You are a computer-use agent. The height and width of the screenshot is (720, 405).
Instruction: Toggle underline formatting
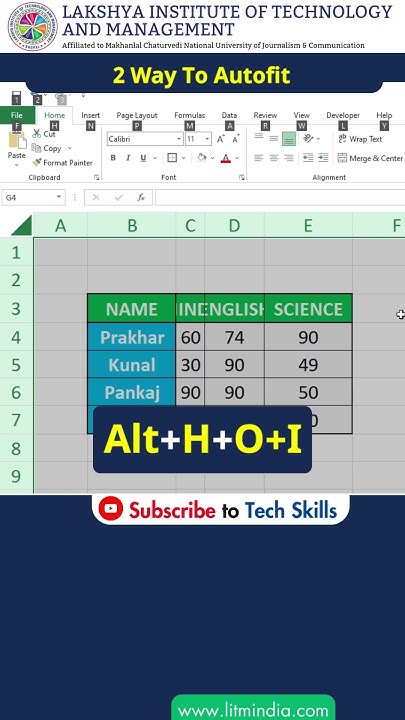tap(143, 158)
